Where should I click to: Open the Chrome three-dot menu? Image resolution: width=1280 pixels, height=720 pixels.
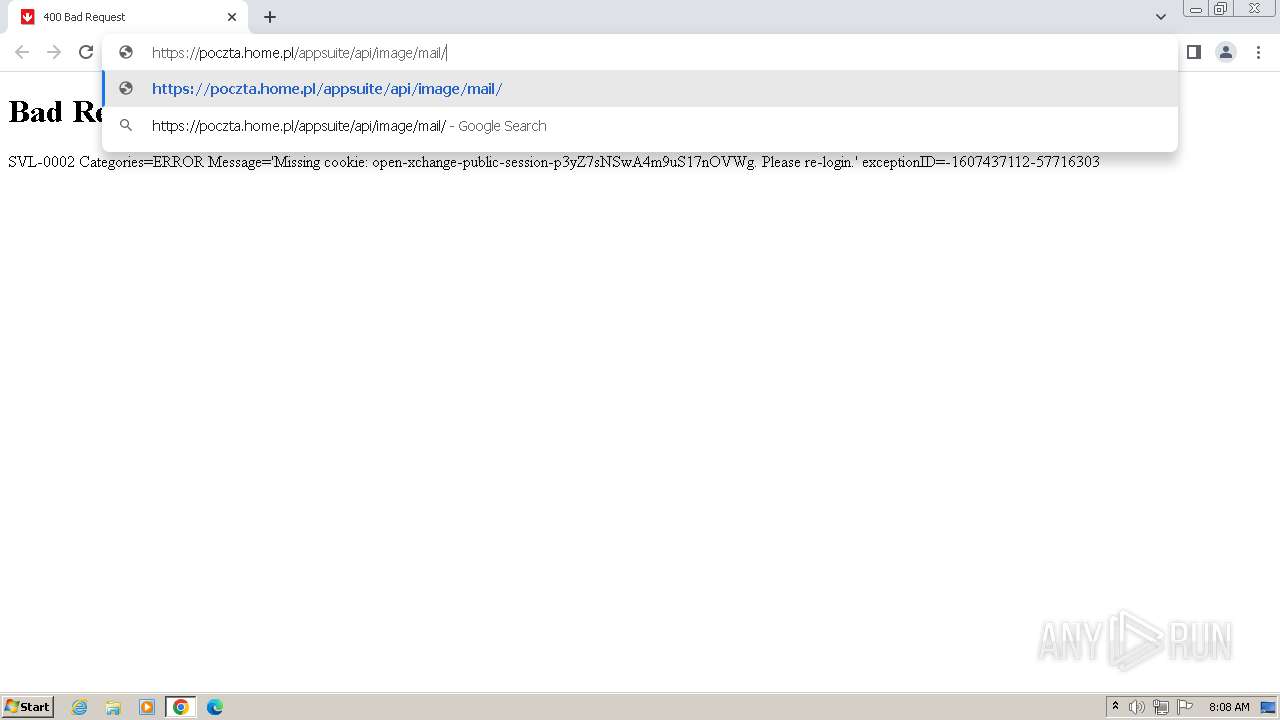pyautogui.click(x=1258, y=52)
